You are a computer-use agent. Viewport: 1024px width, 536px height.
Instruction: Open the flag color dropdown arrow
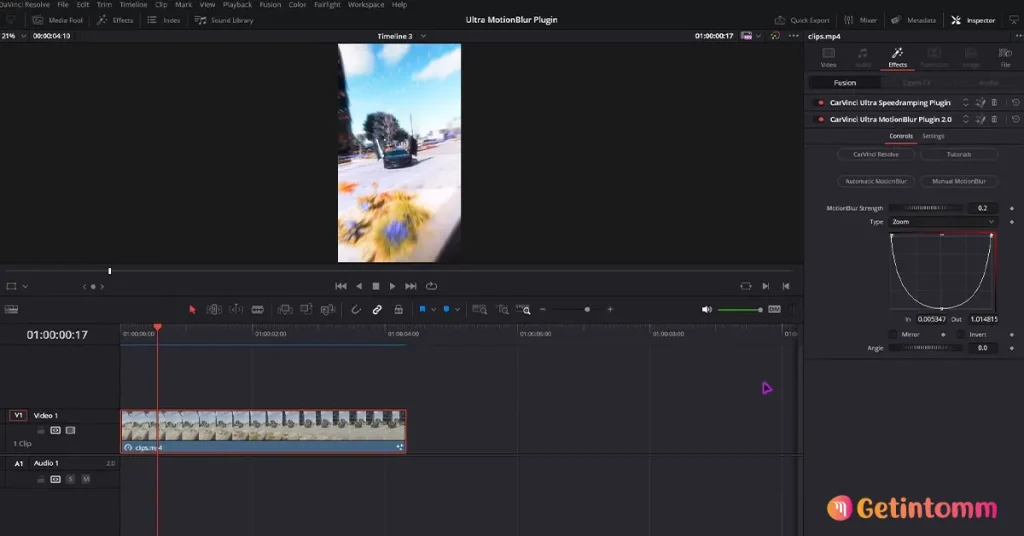pyautogui.click(x=433, y=309)
